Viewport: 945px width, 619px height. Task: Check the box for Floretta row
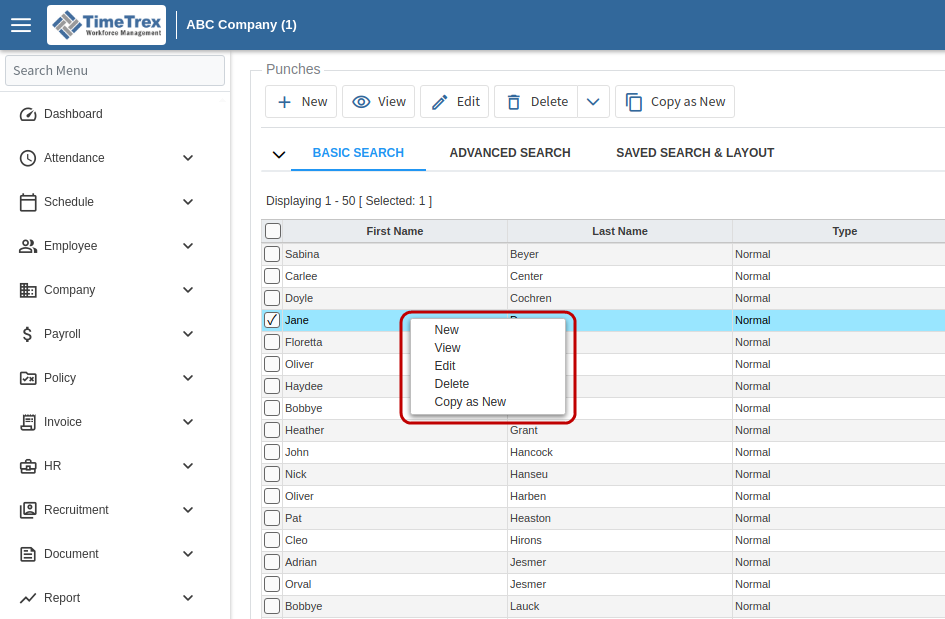[x=272, y=342]
